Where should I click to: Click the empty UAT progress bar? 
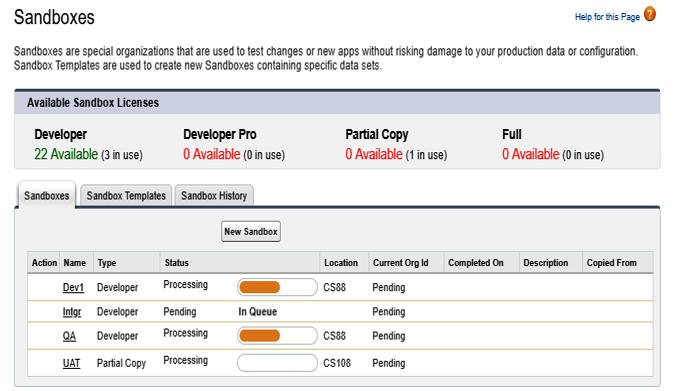[x=277, y=363]
